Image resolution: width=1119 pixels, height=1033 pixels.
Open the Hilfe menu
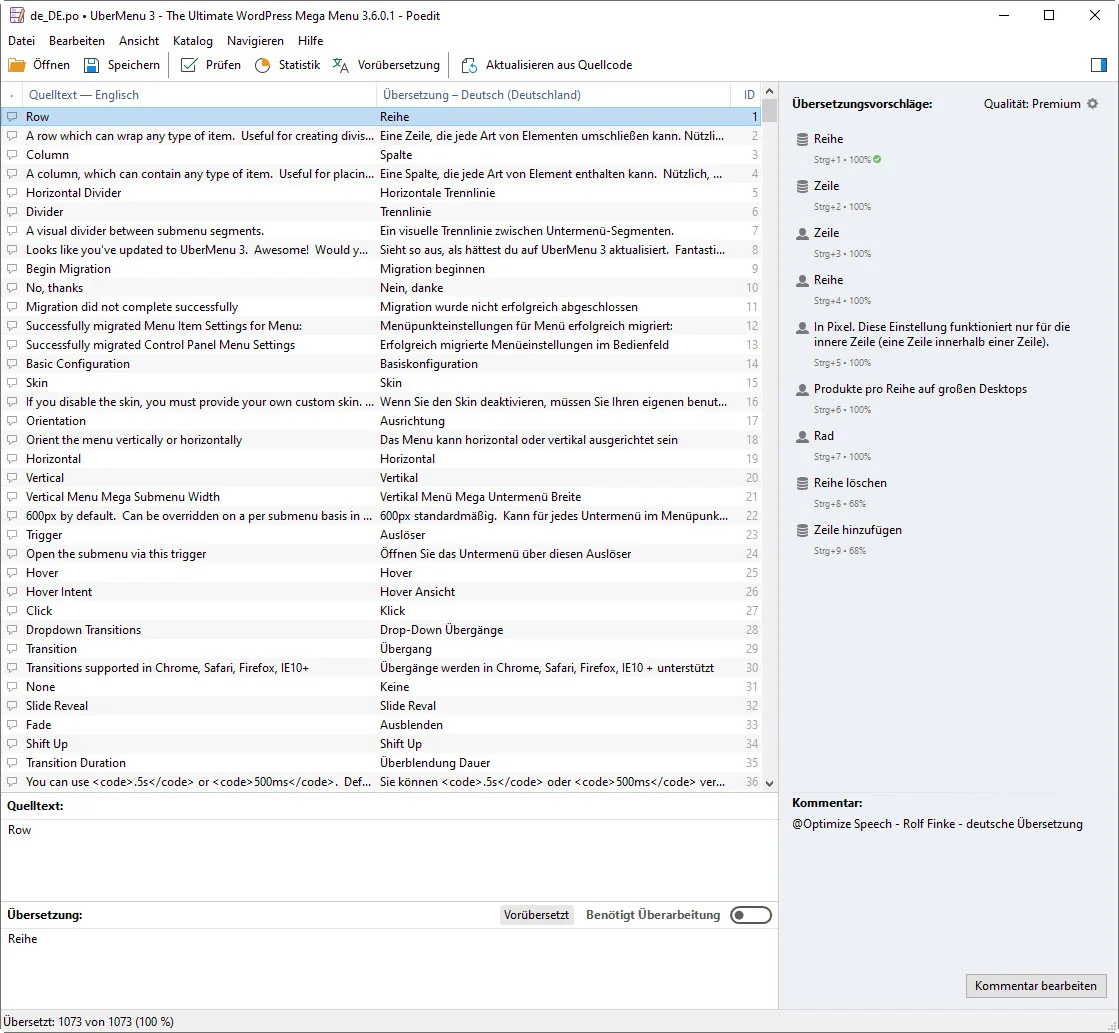click(310, 41)
